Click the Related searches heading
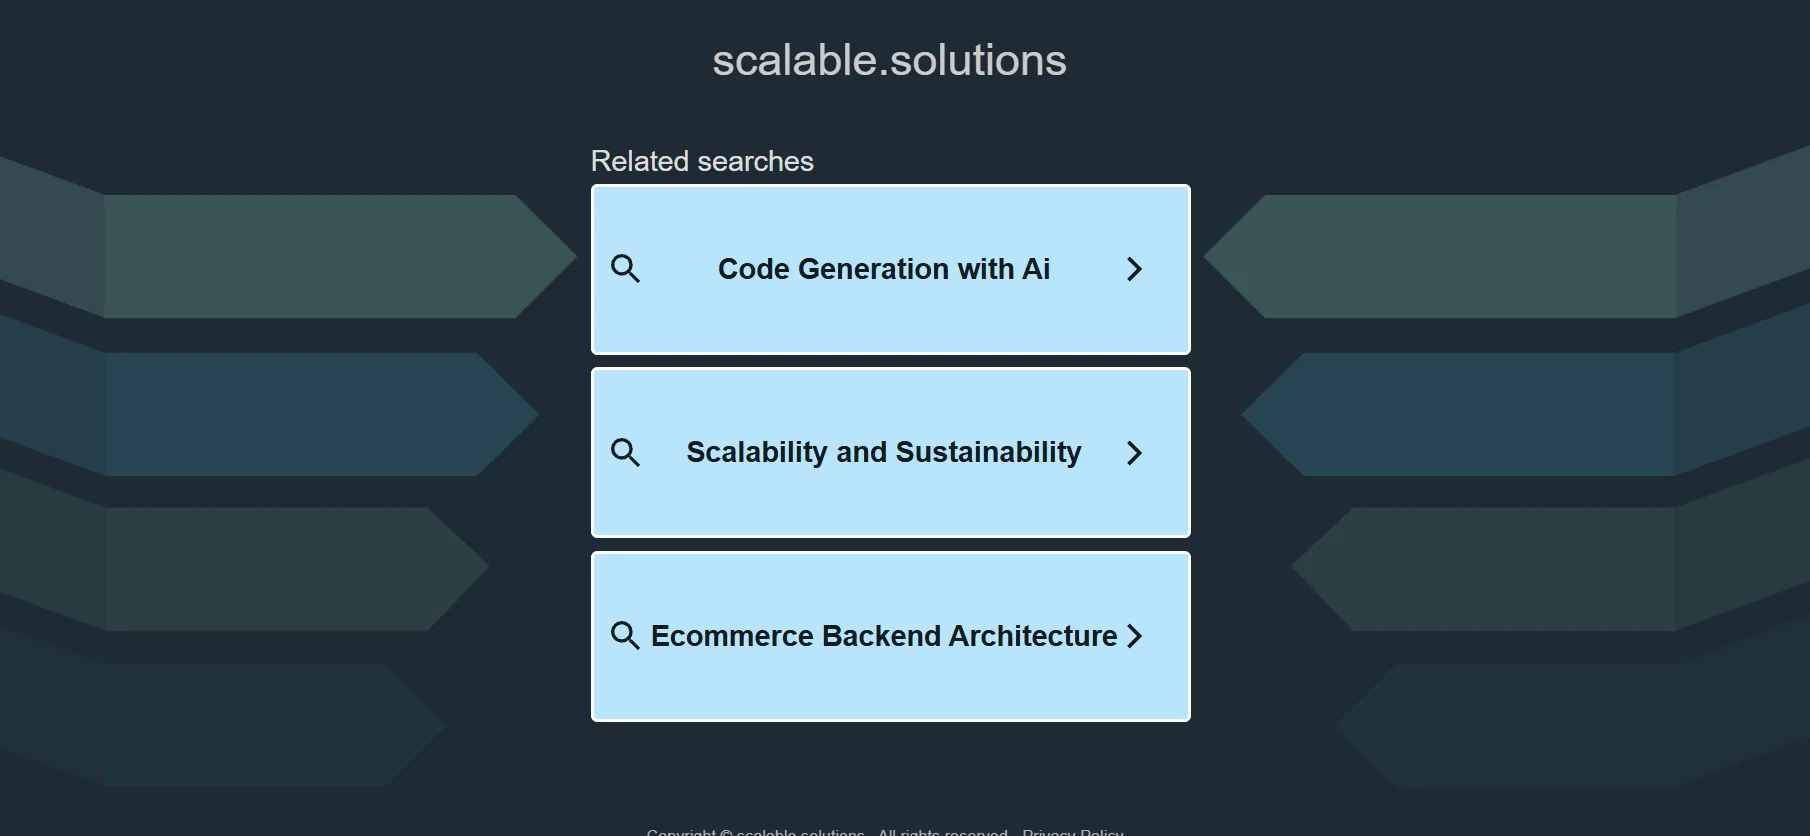 702,161
